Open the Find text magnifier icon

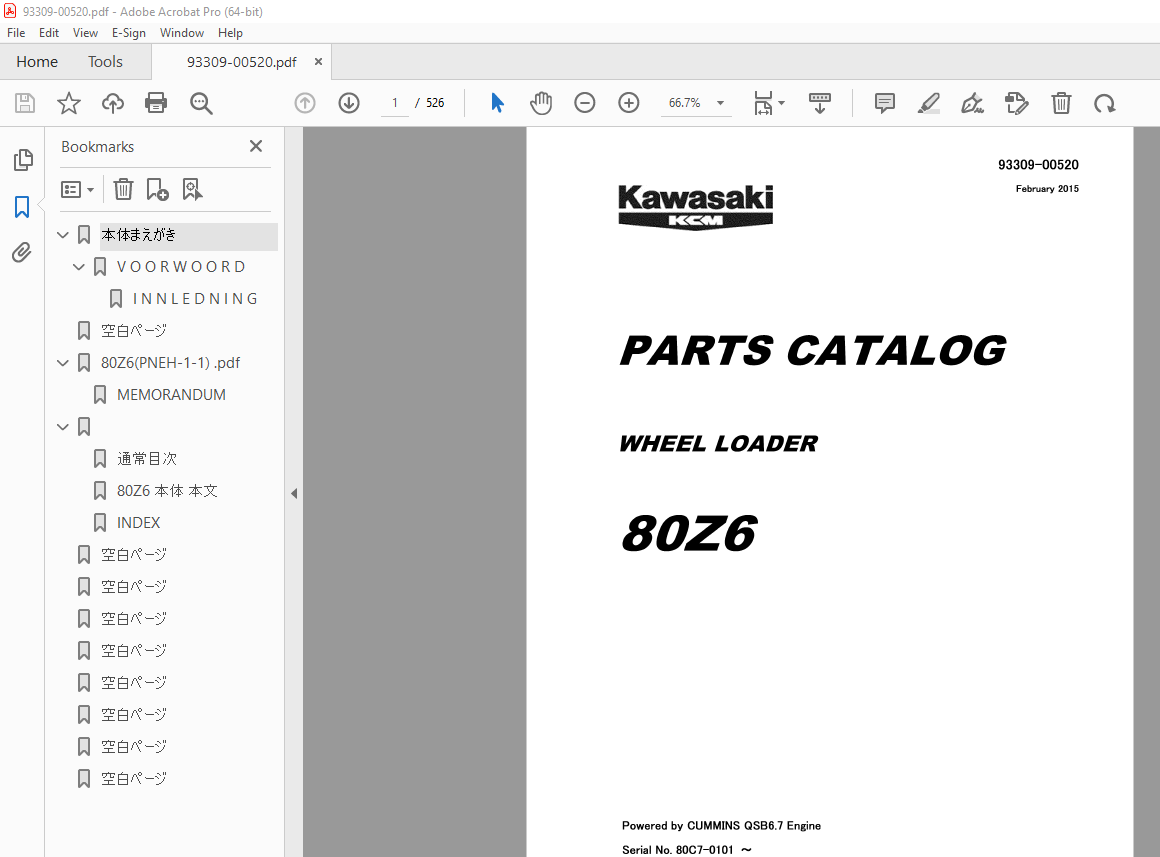[200, 103]
